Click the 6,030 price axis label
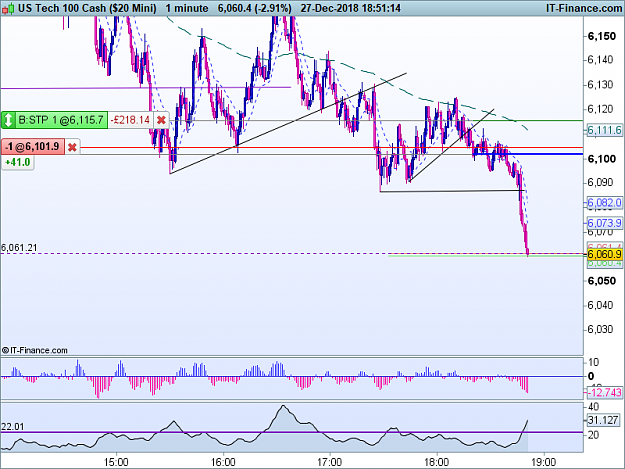This screenshot has width=625, height=469. point(600,330)
